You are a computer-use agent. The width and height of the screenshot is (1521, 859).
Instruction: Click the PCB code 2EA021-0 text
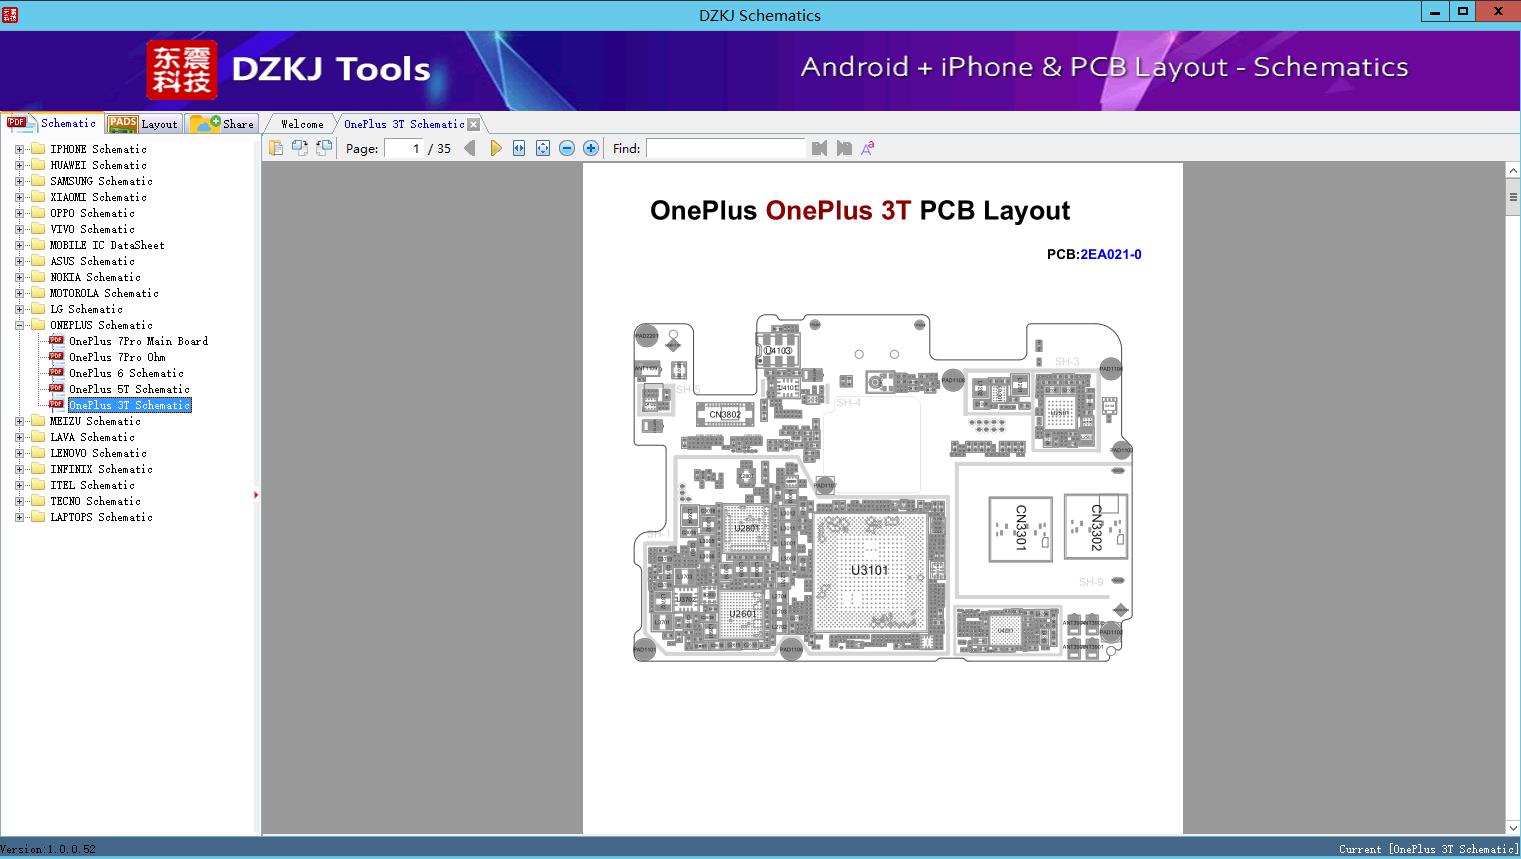(1111, 254)
